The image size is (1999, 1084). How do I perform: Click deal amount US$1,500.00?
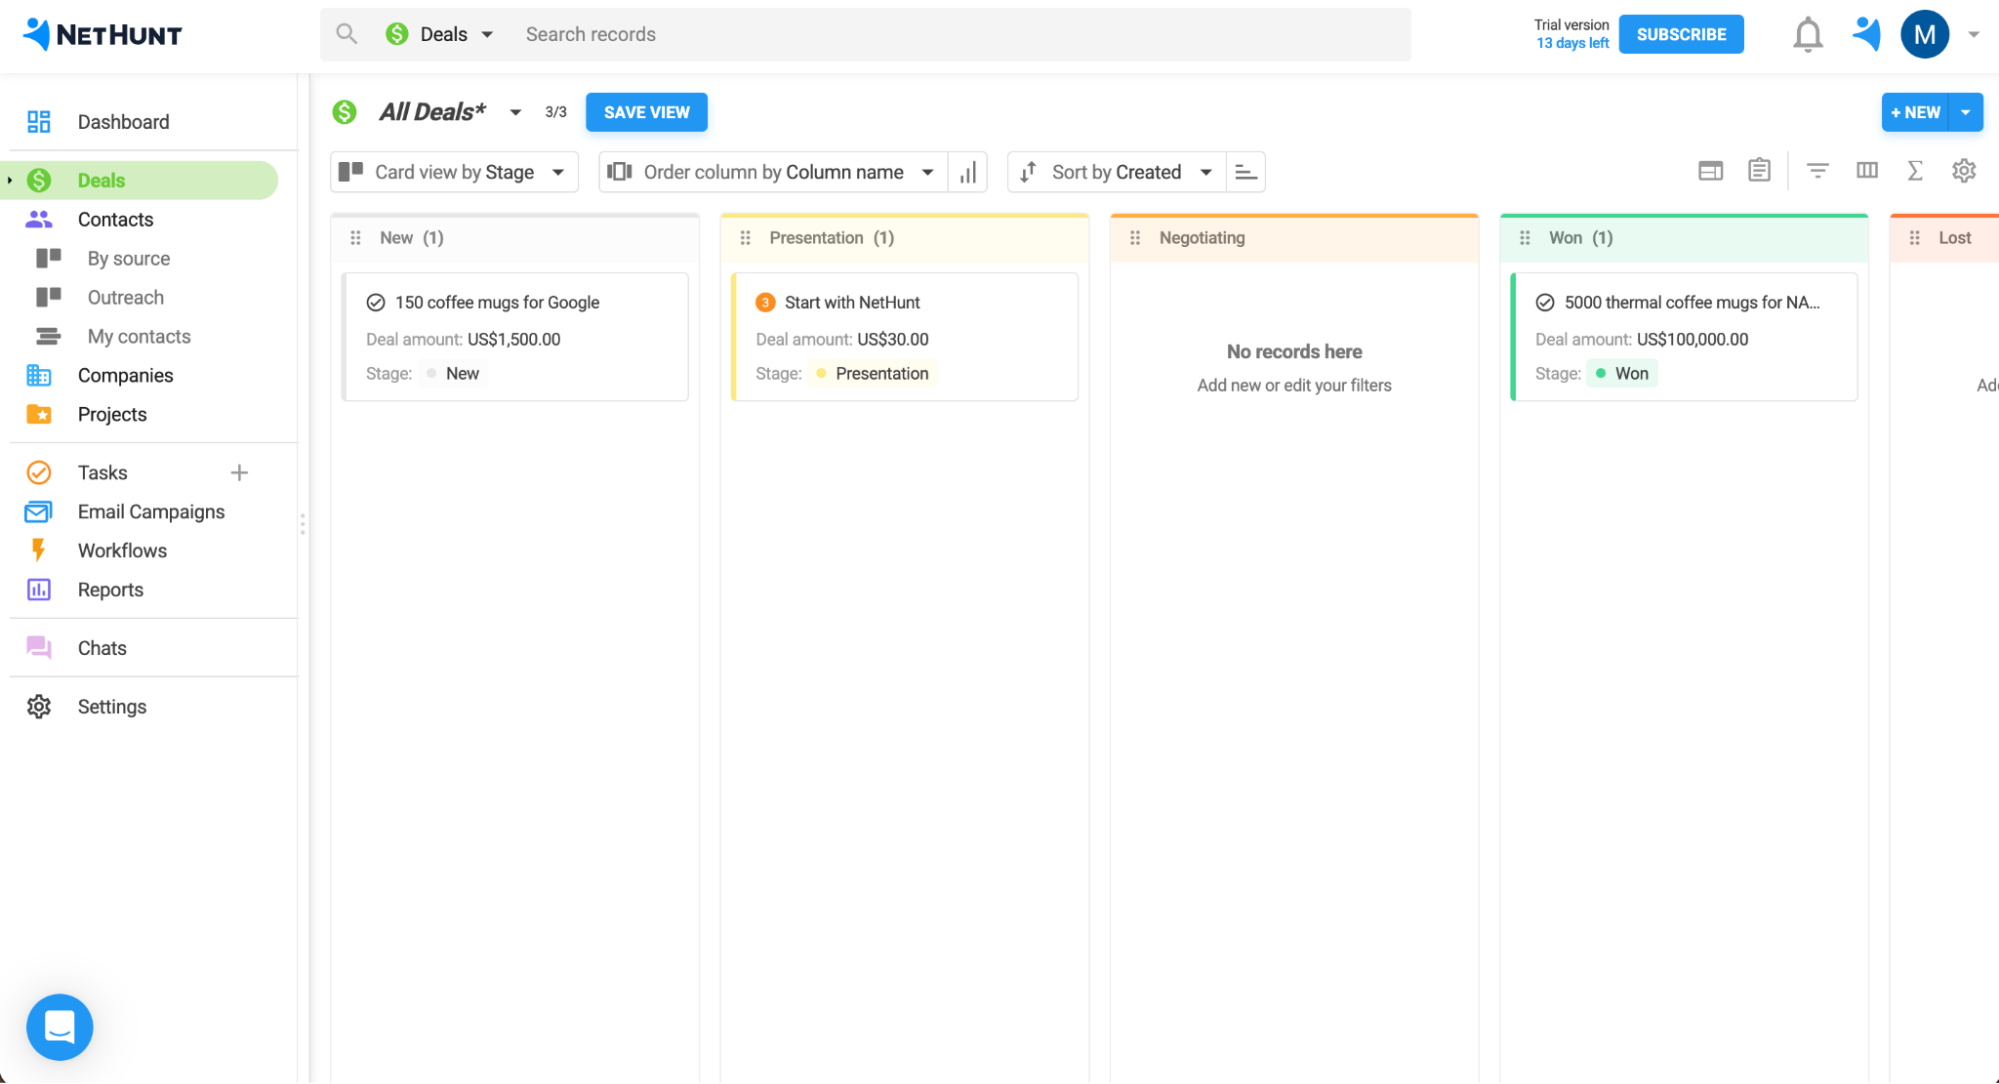coord(514,339)
